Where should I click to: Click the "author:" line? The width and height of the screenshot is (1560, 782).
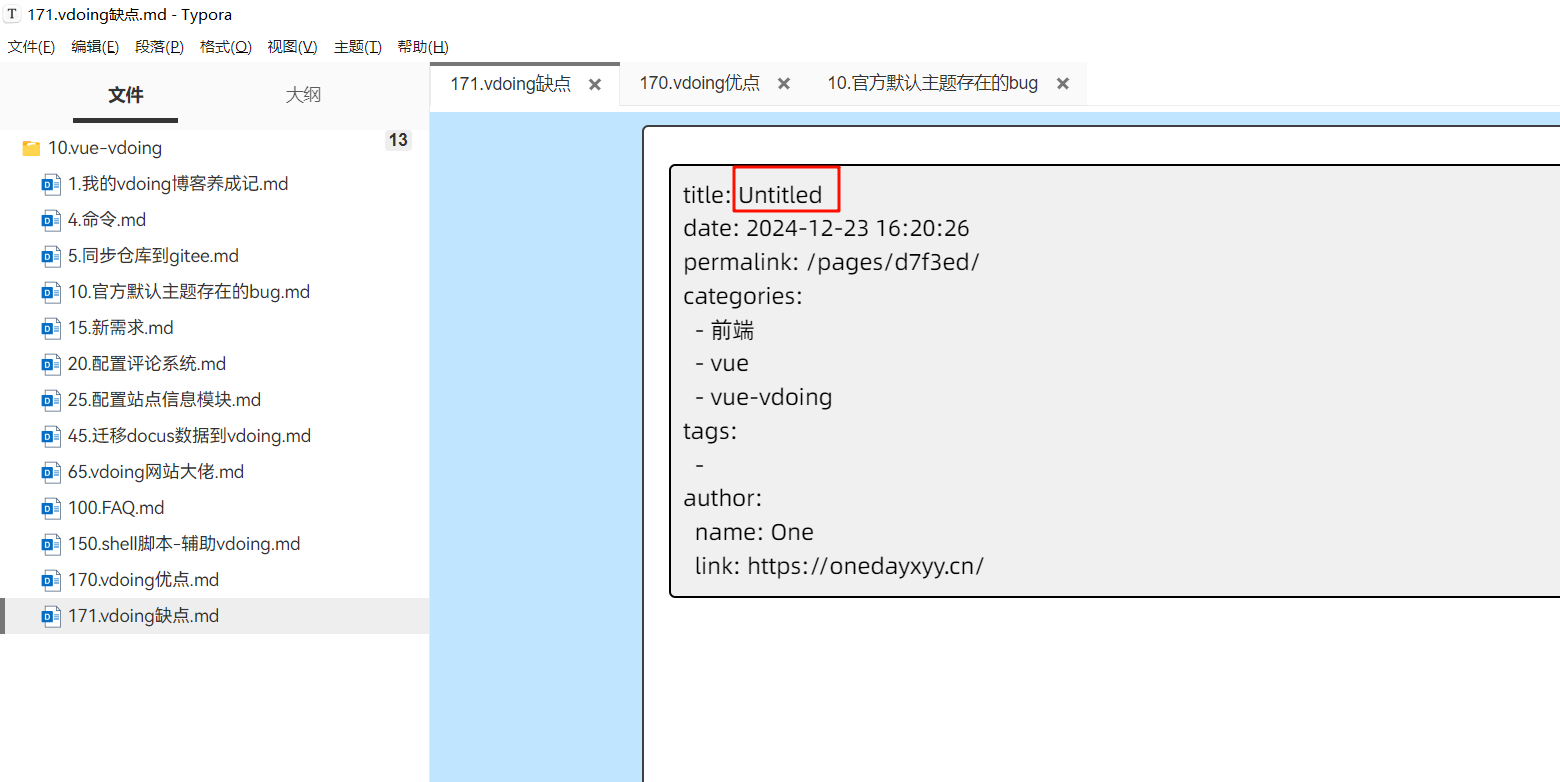(x=723, y=498)
